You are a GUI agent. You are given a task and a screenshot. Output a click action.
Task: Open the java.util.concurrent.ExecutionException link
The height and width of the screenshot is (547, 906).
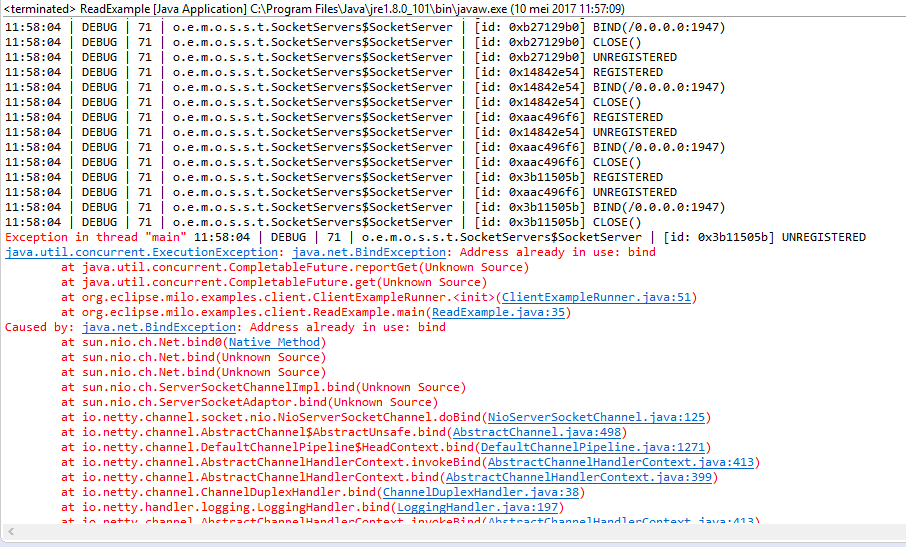click(x=142, y=252)
